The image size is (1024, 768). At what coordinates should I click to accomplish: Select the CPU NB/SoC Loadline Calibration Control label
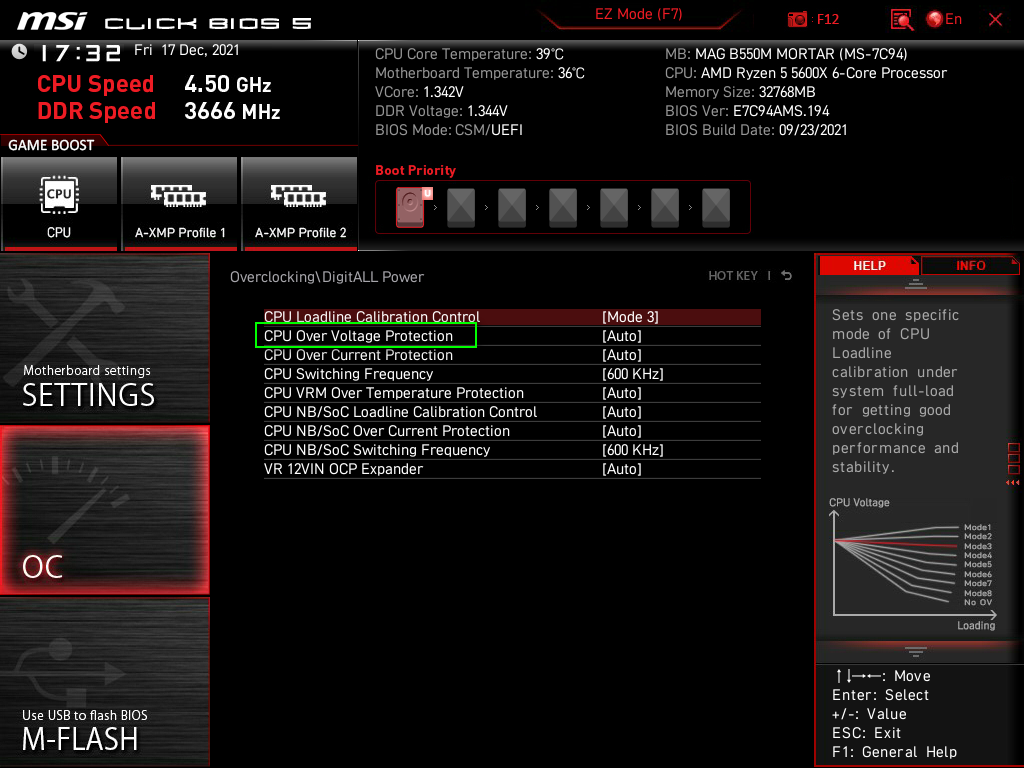[x=400, y=411]
